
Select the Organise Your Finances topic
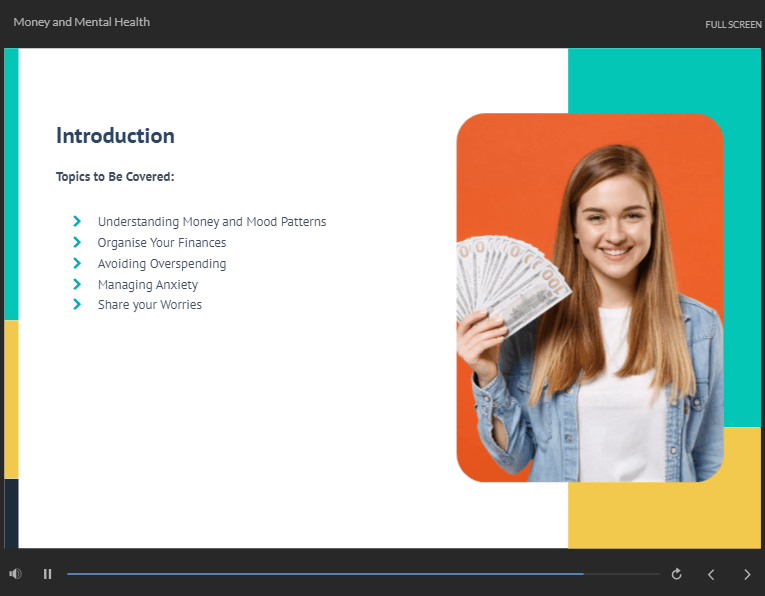[x=162, y=243]
